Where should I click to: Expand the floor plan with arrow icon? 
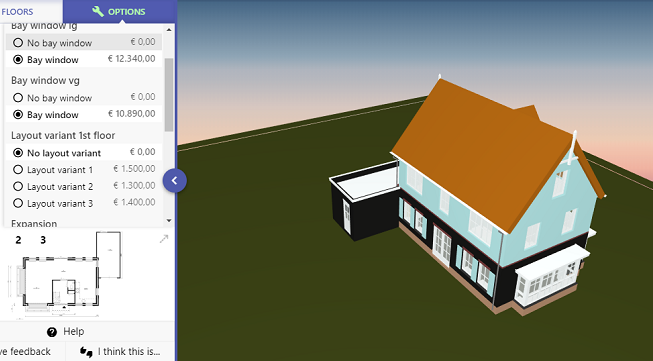164,239
